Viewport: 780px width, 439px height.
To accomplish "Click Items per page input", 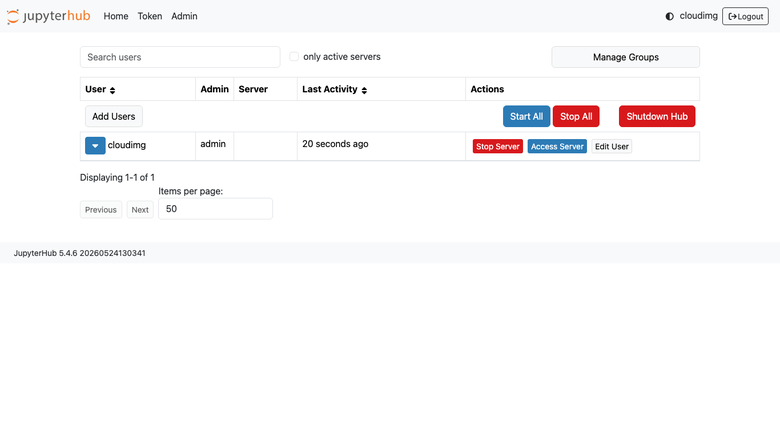I will pos(215,209).
